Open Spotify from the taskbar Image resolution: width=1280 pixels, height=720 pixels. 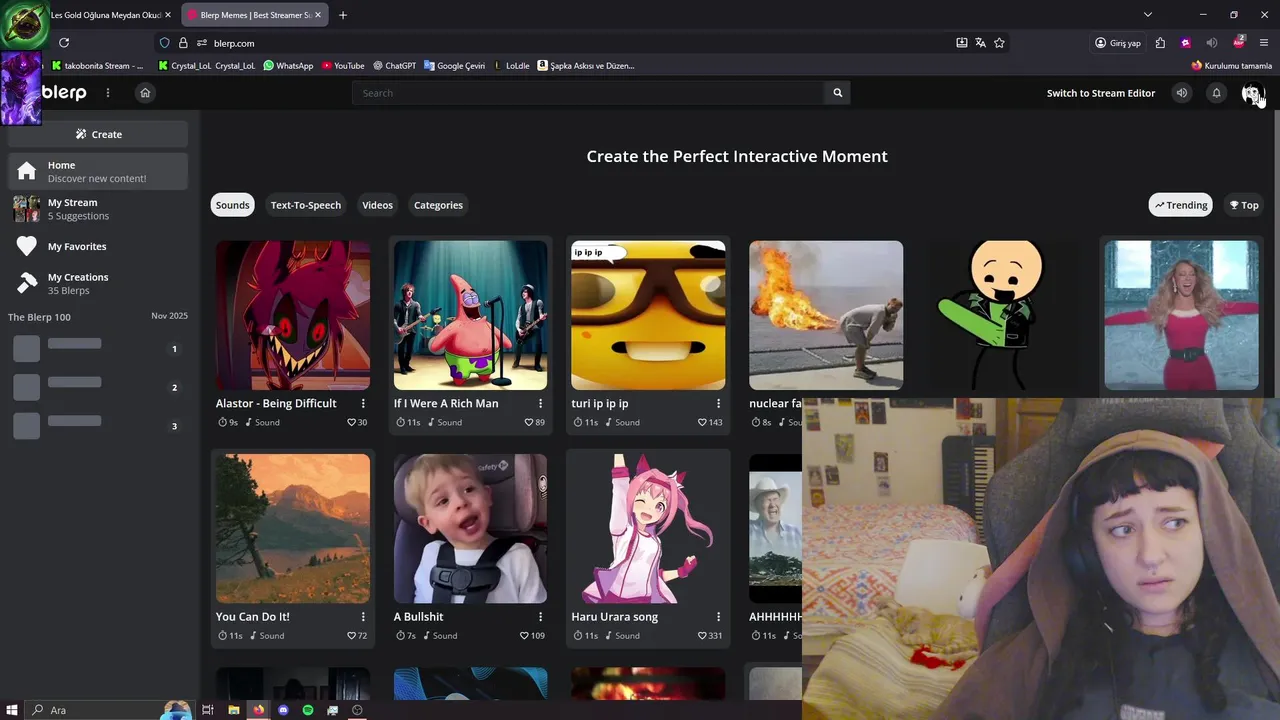coord(308,710)
